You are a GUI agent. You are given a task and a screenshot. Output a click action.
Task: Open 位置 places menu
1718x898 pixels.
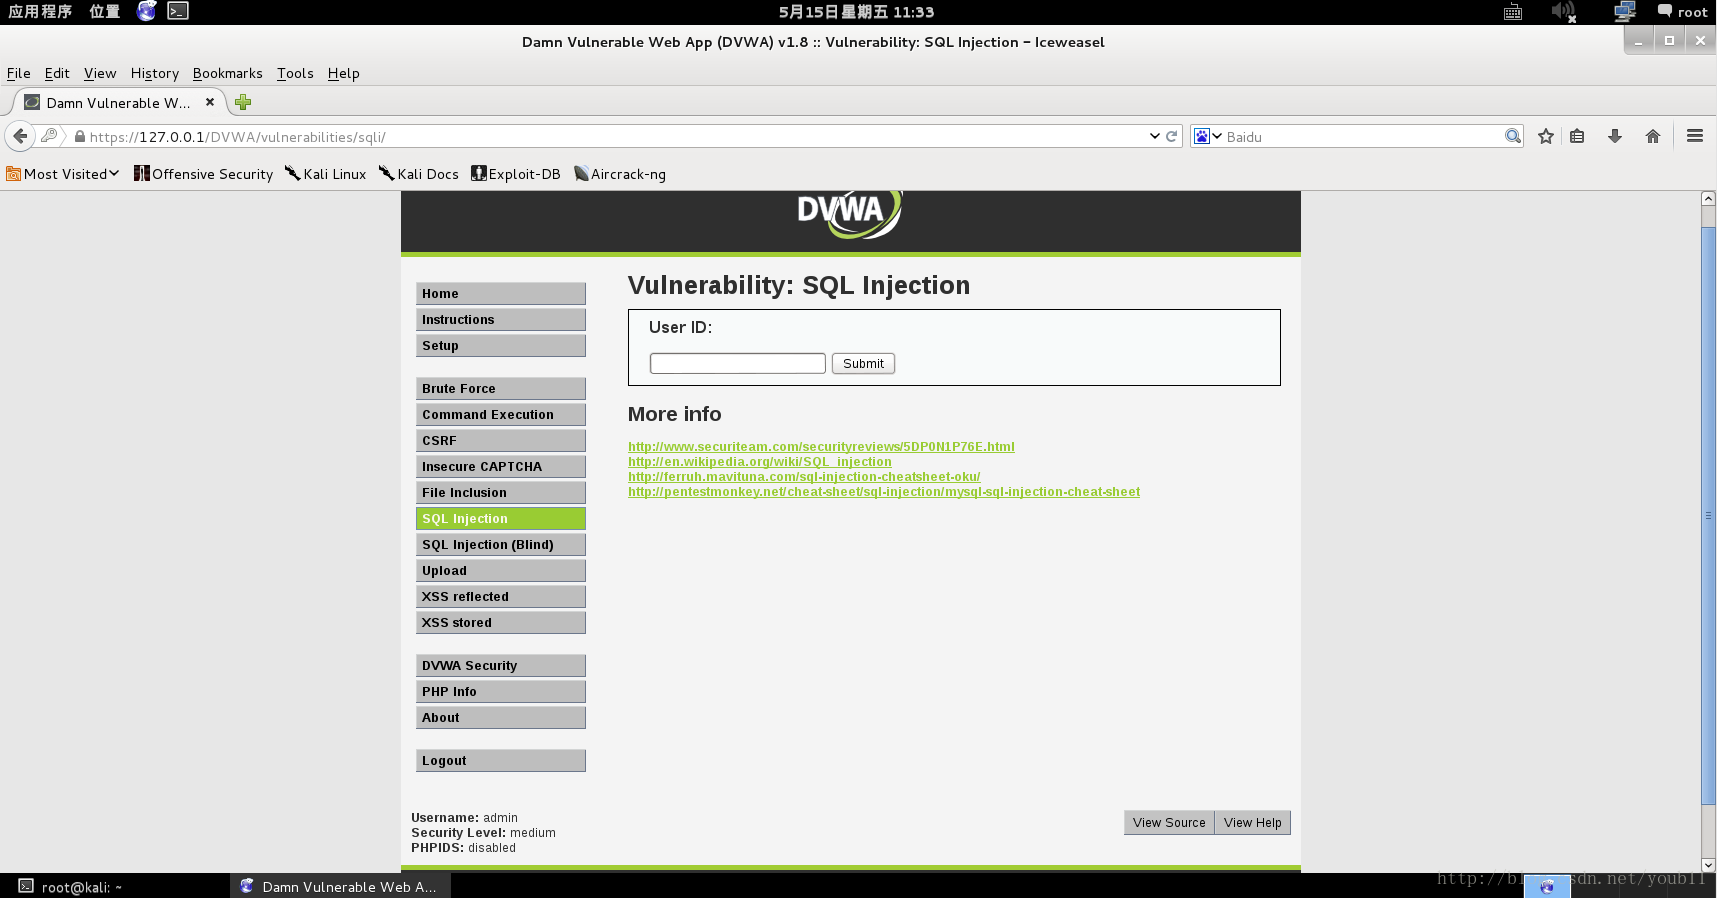[104, 12]
